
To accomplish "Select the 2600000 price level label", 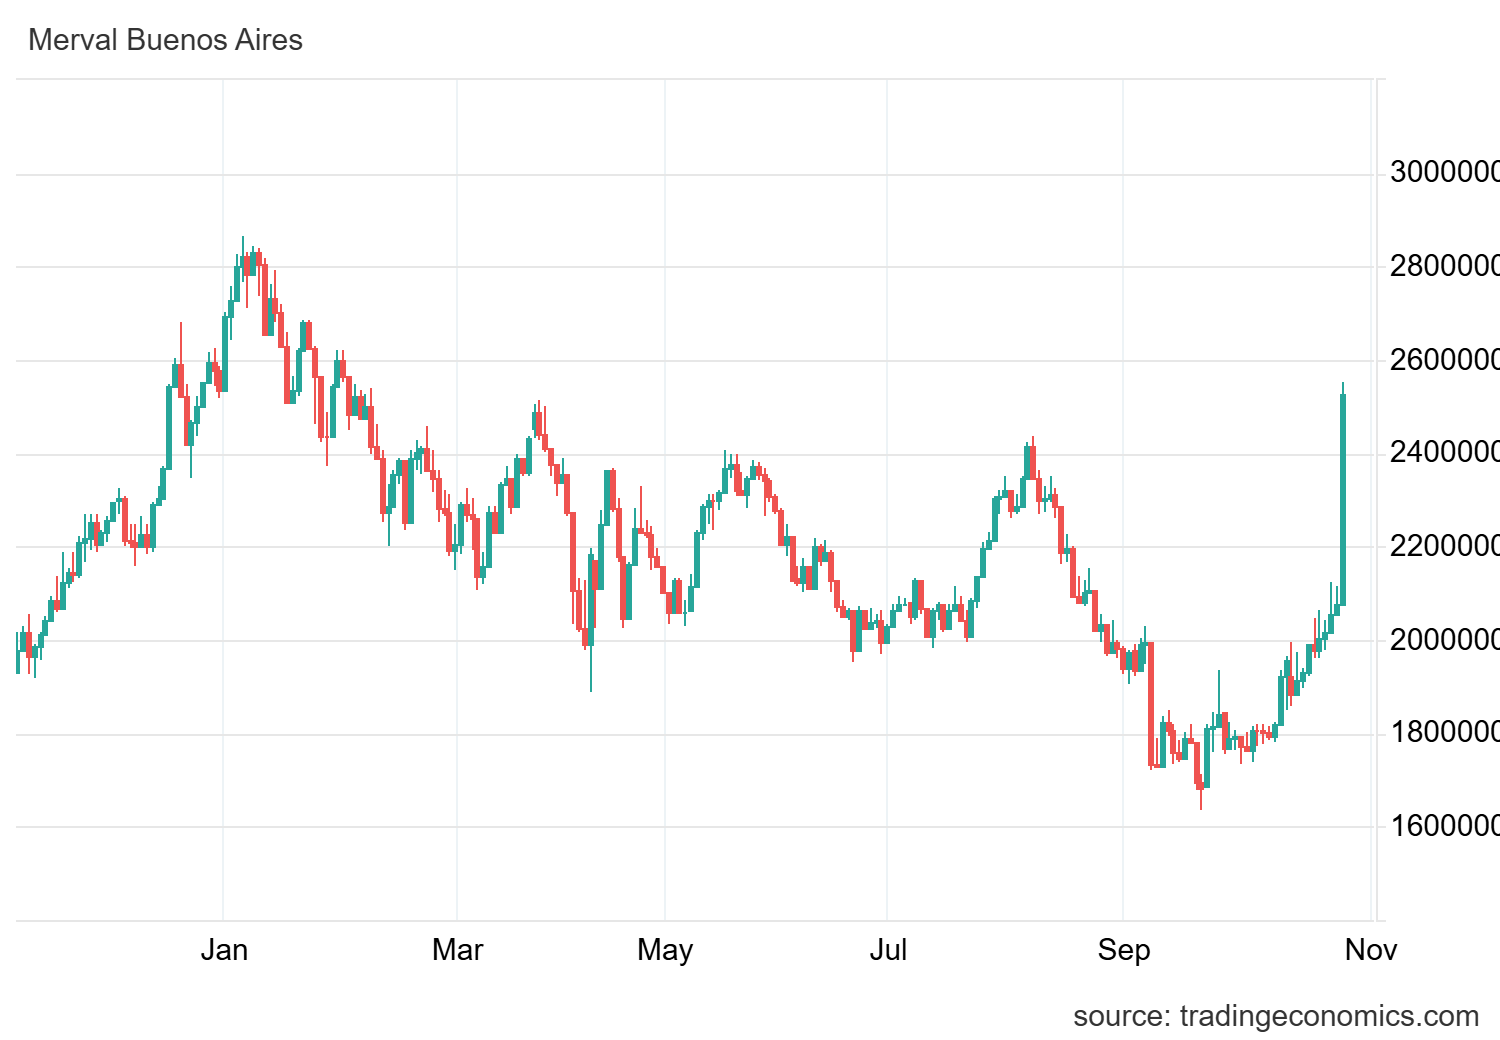I will click(1444, 360).
